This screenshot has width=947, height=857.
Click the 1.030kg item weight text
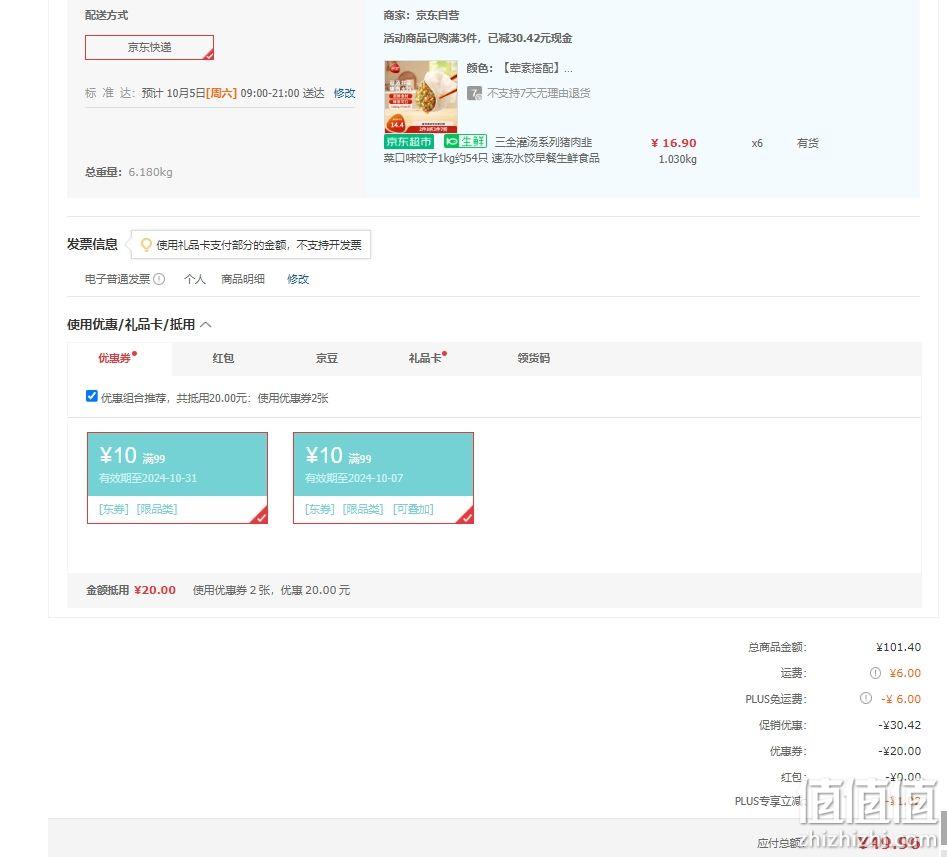click(677, 159)
